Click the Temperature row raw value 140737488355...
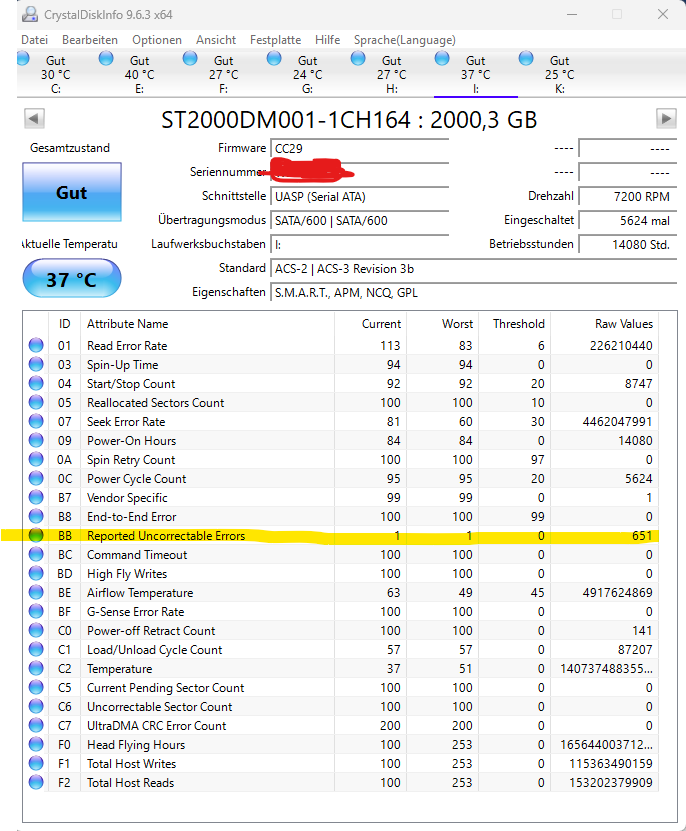The width and height of the screenshot is (686, 831). click(606, 668)
